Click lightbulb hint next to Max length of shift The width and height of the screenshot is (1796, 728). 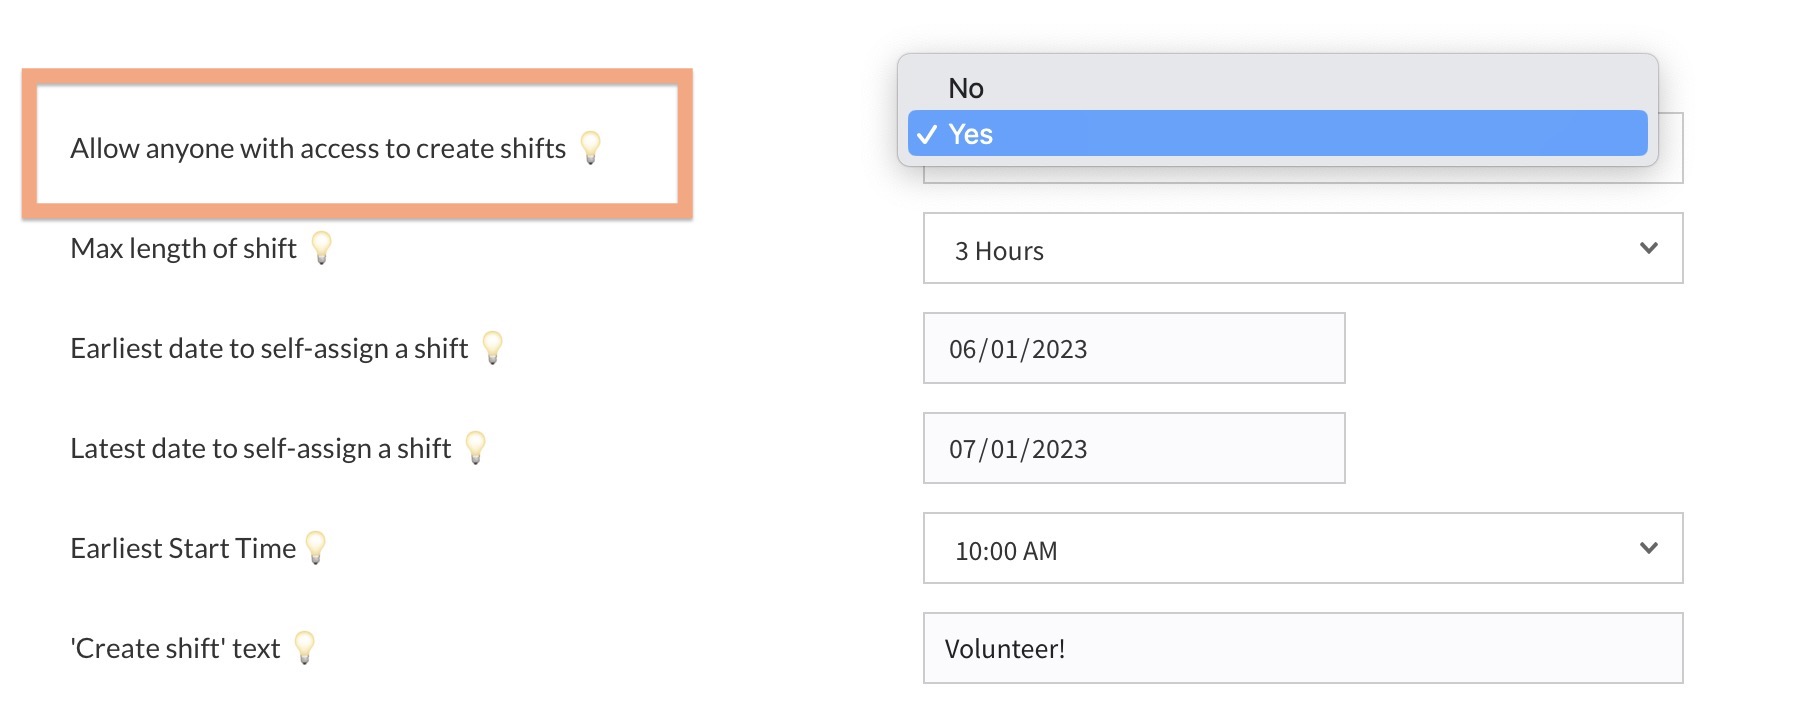(321, 247)
